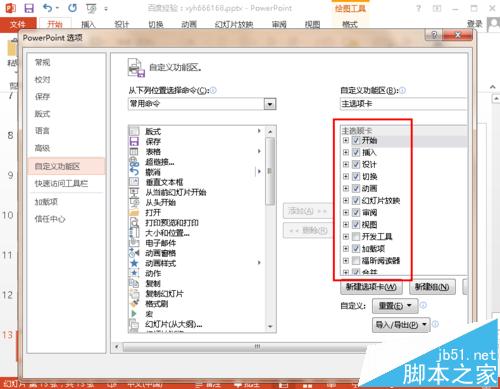
Task: Uncheck the 切换 tab checkbox
Action: [356, 176]
